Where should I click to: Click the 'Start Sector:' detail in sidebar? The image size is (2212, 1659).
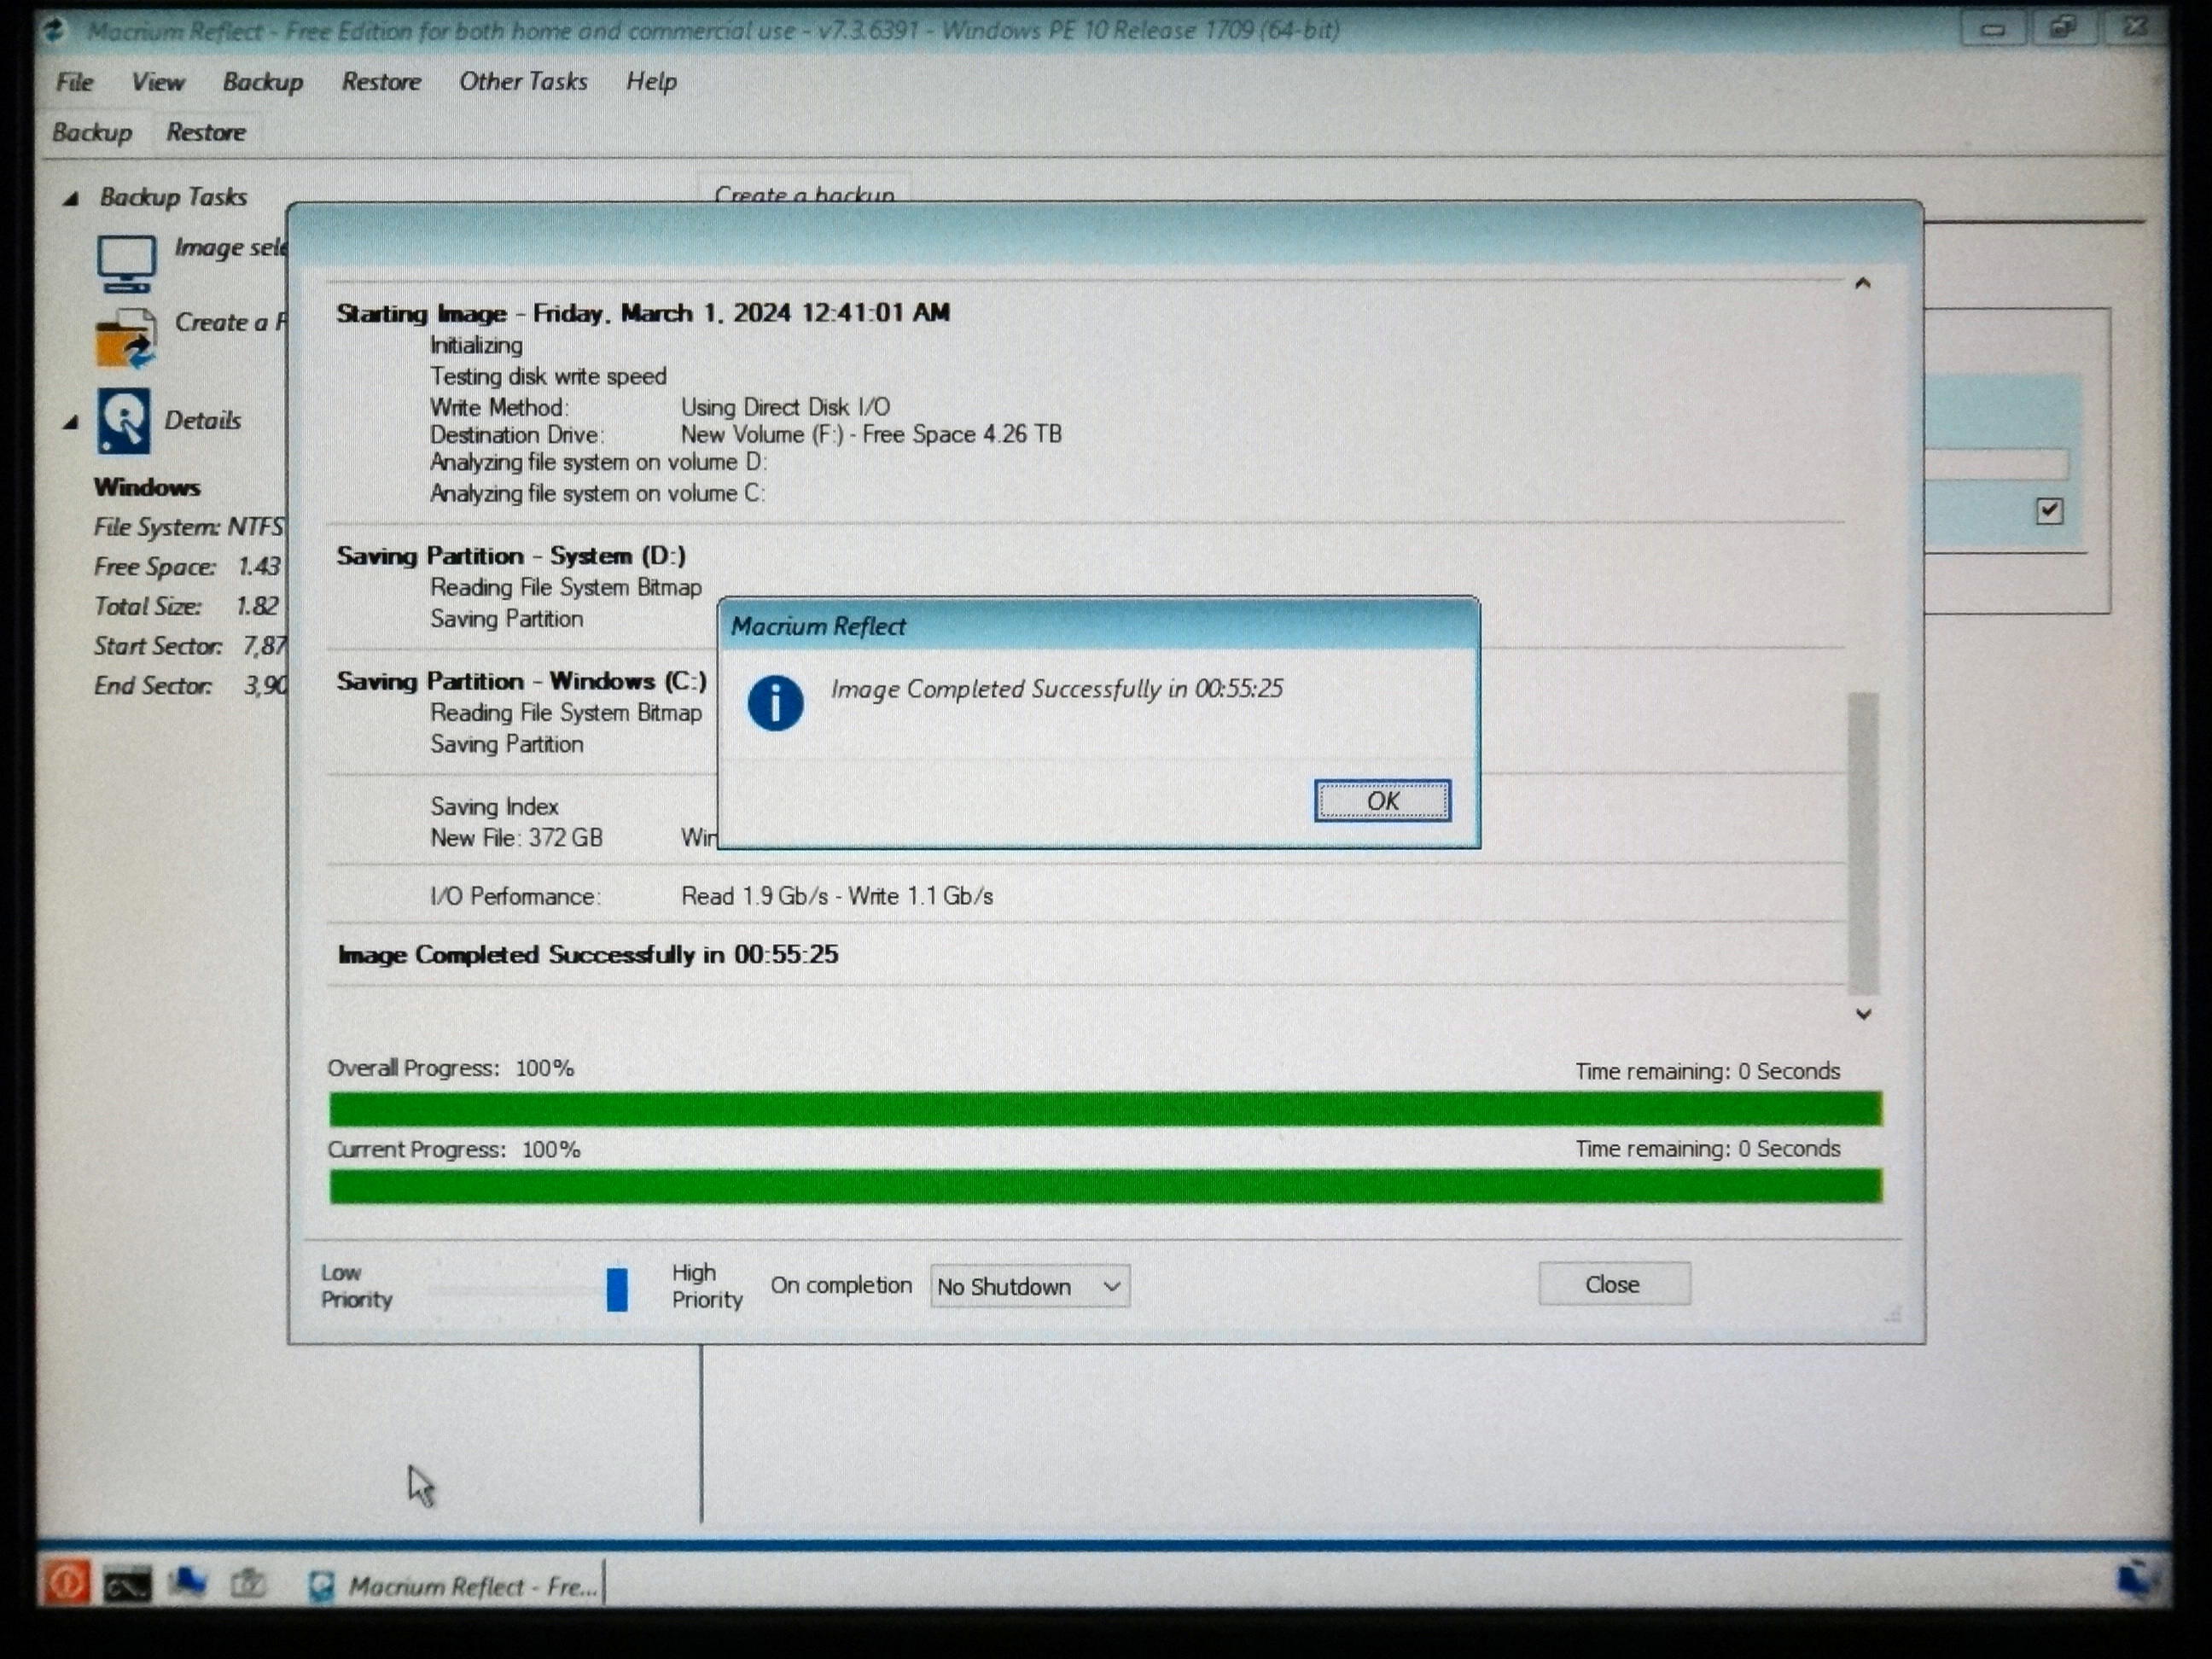click(190, 647)
